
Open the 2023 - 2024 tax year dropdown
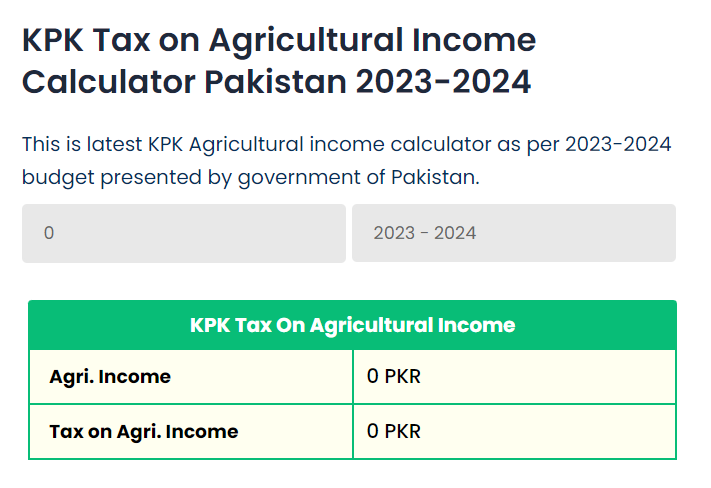513,234
